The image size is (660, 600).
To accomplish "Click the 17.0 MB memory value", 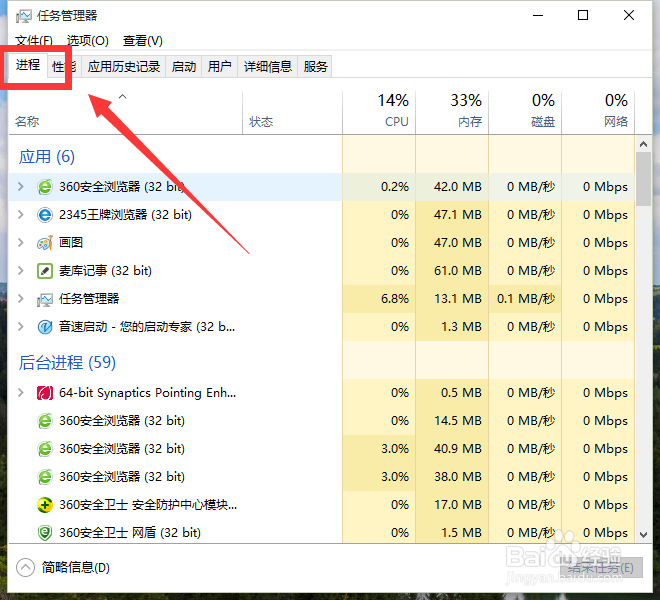I will pos(458,505).
